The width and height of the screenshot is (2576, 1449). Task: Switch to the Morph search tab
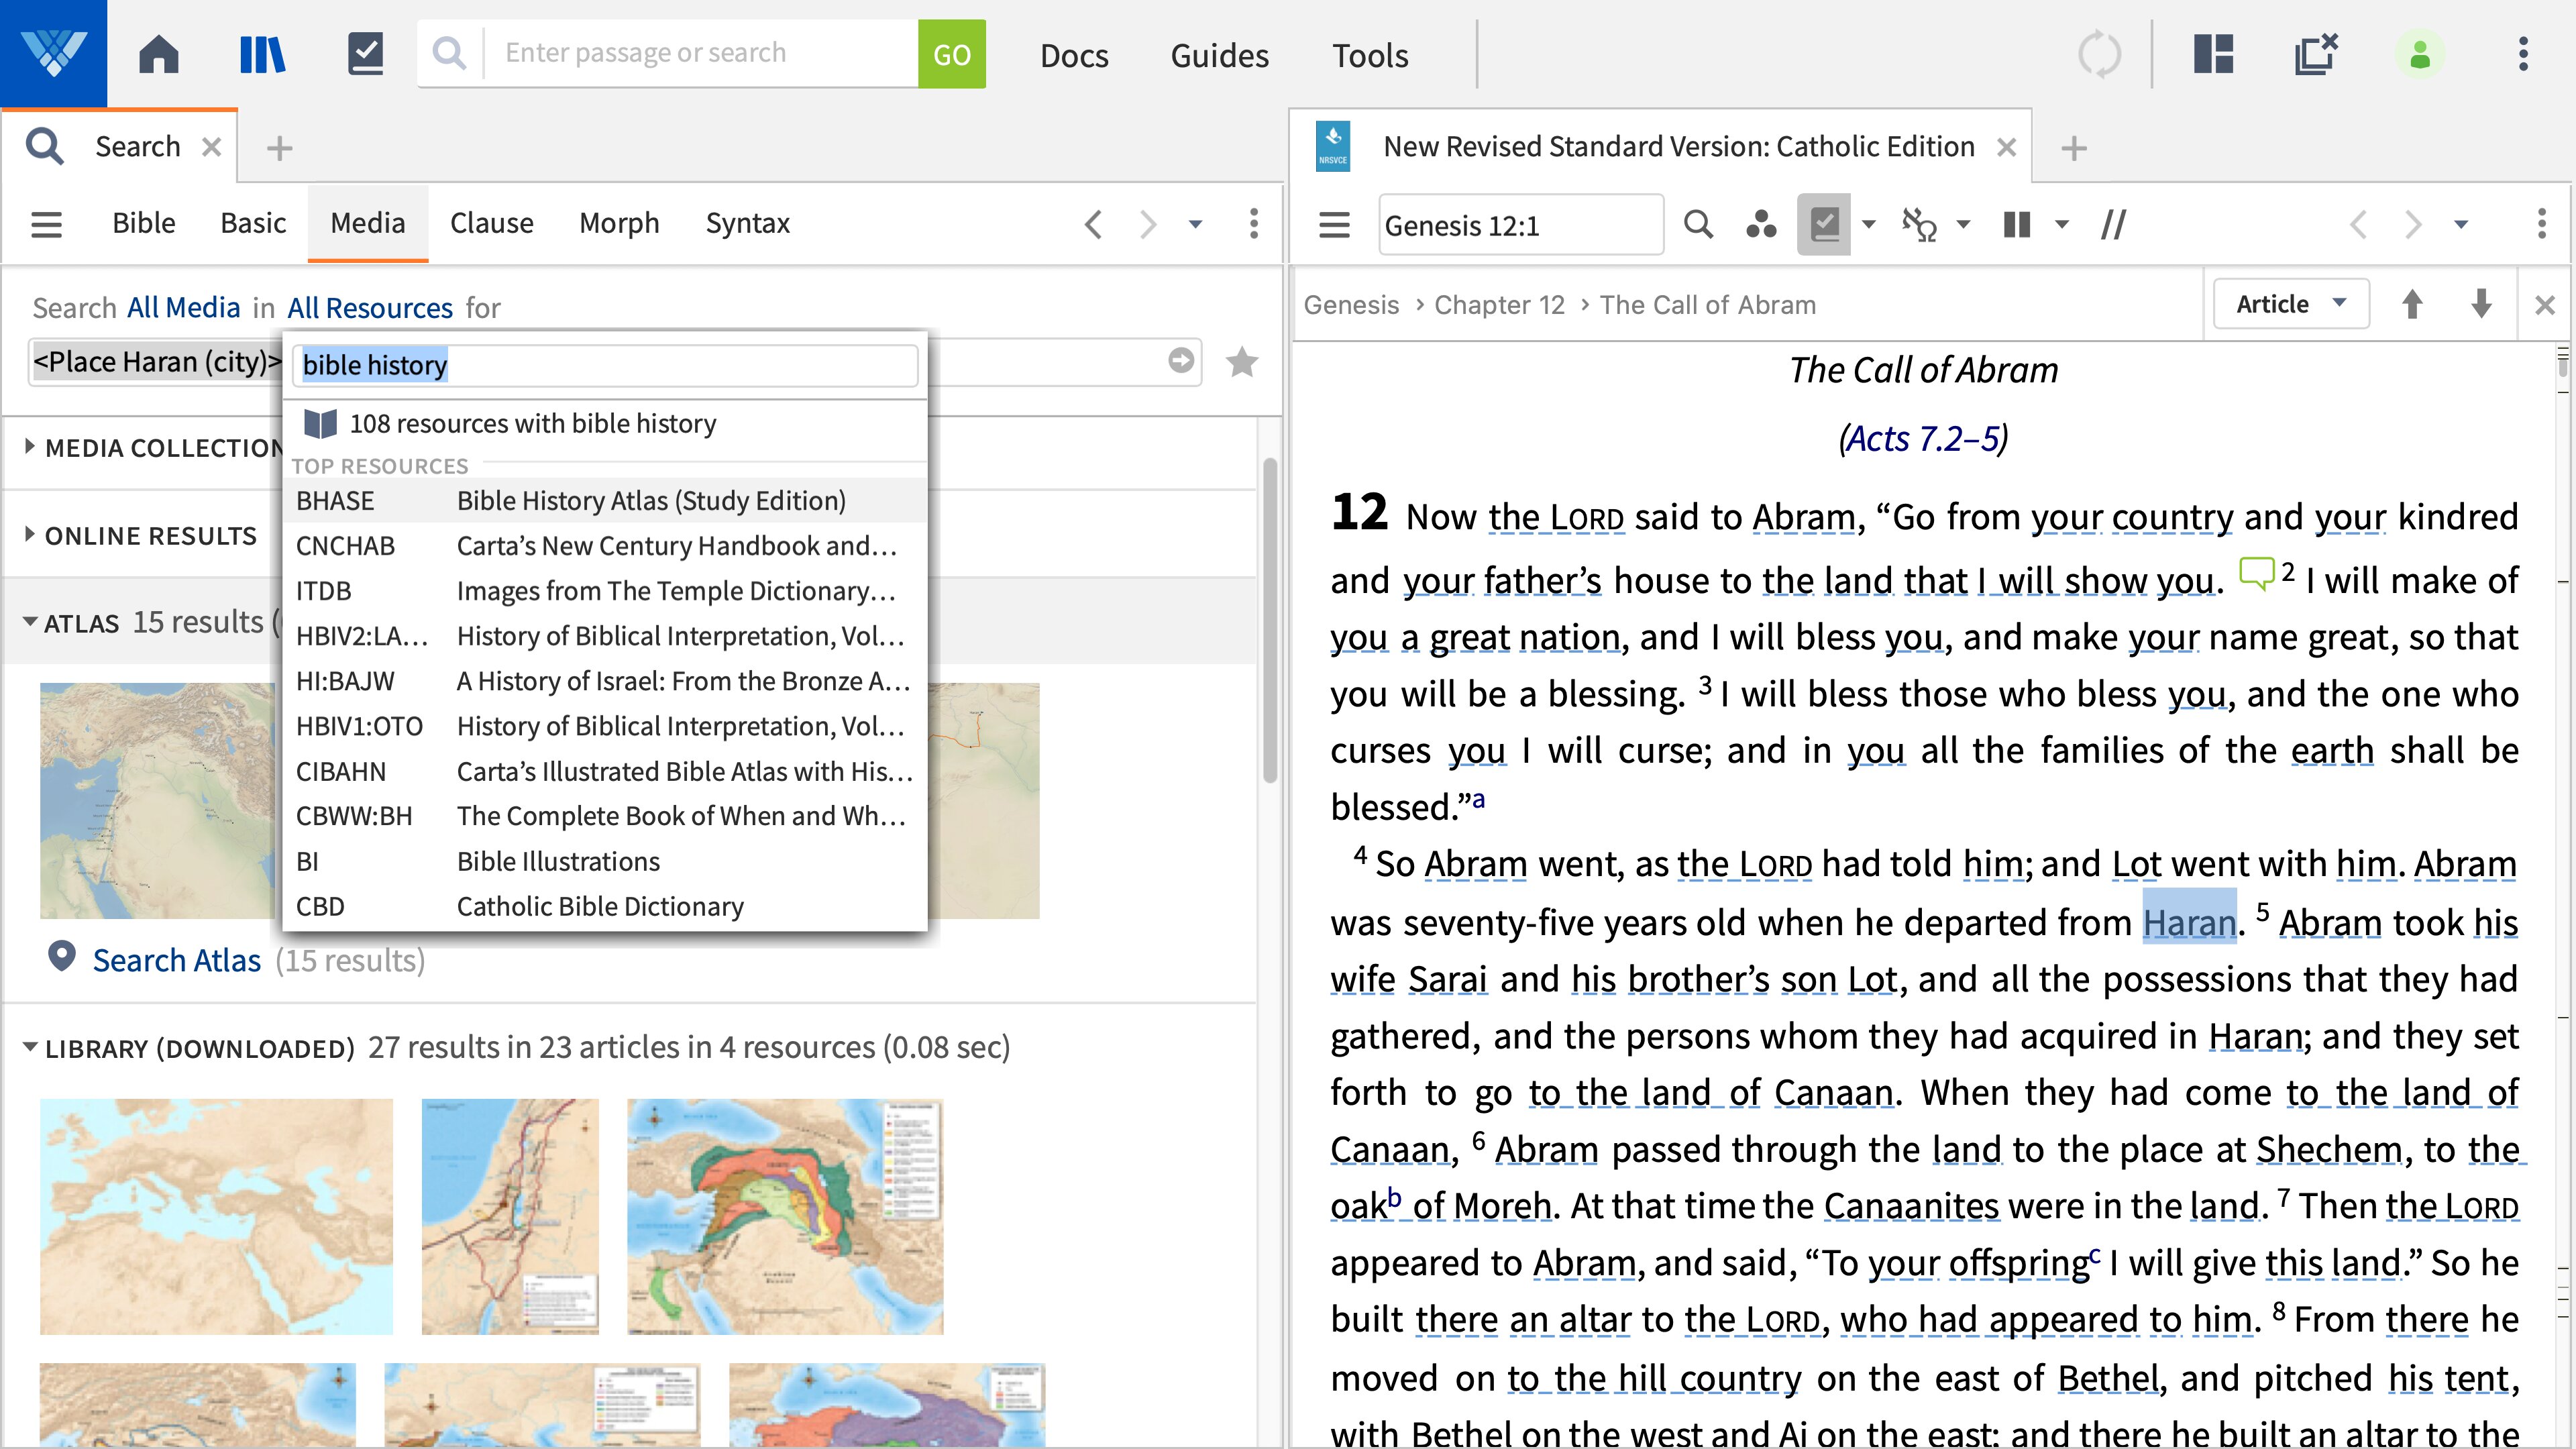[619, 222]
